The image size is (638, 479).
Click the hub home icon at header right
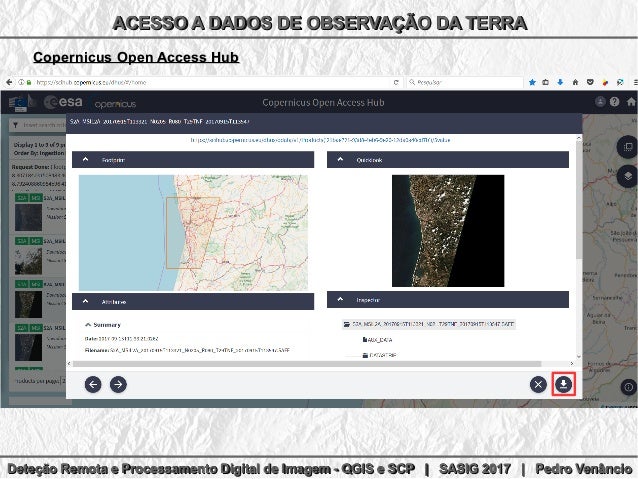631,102
